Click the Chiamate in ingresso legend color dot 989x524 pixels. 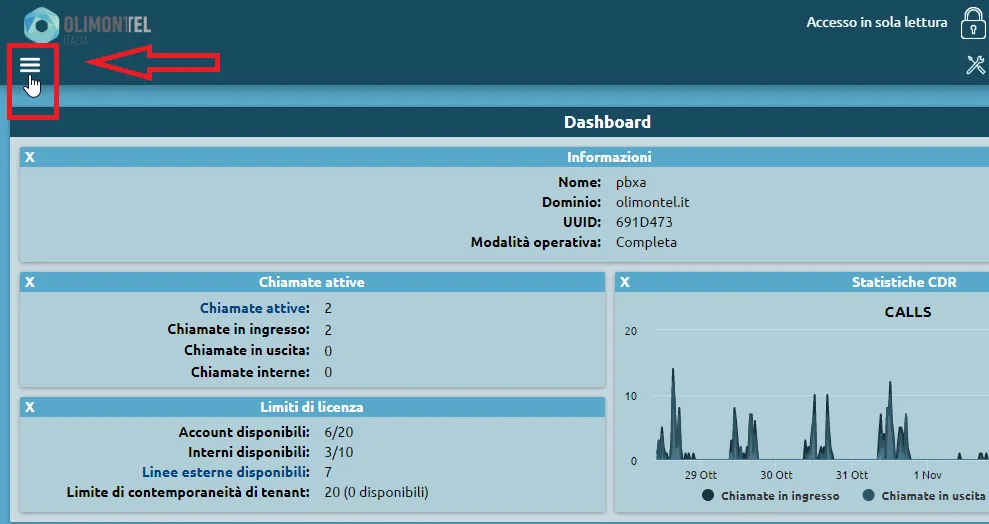(709, 496)
